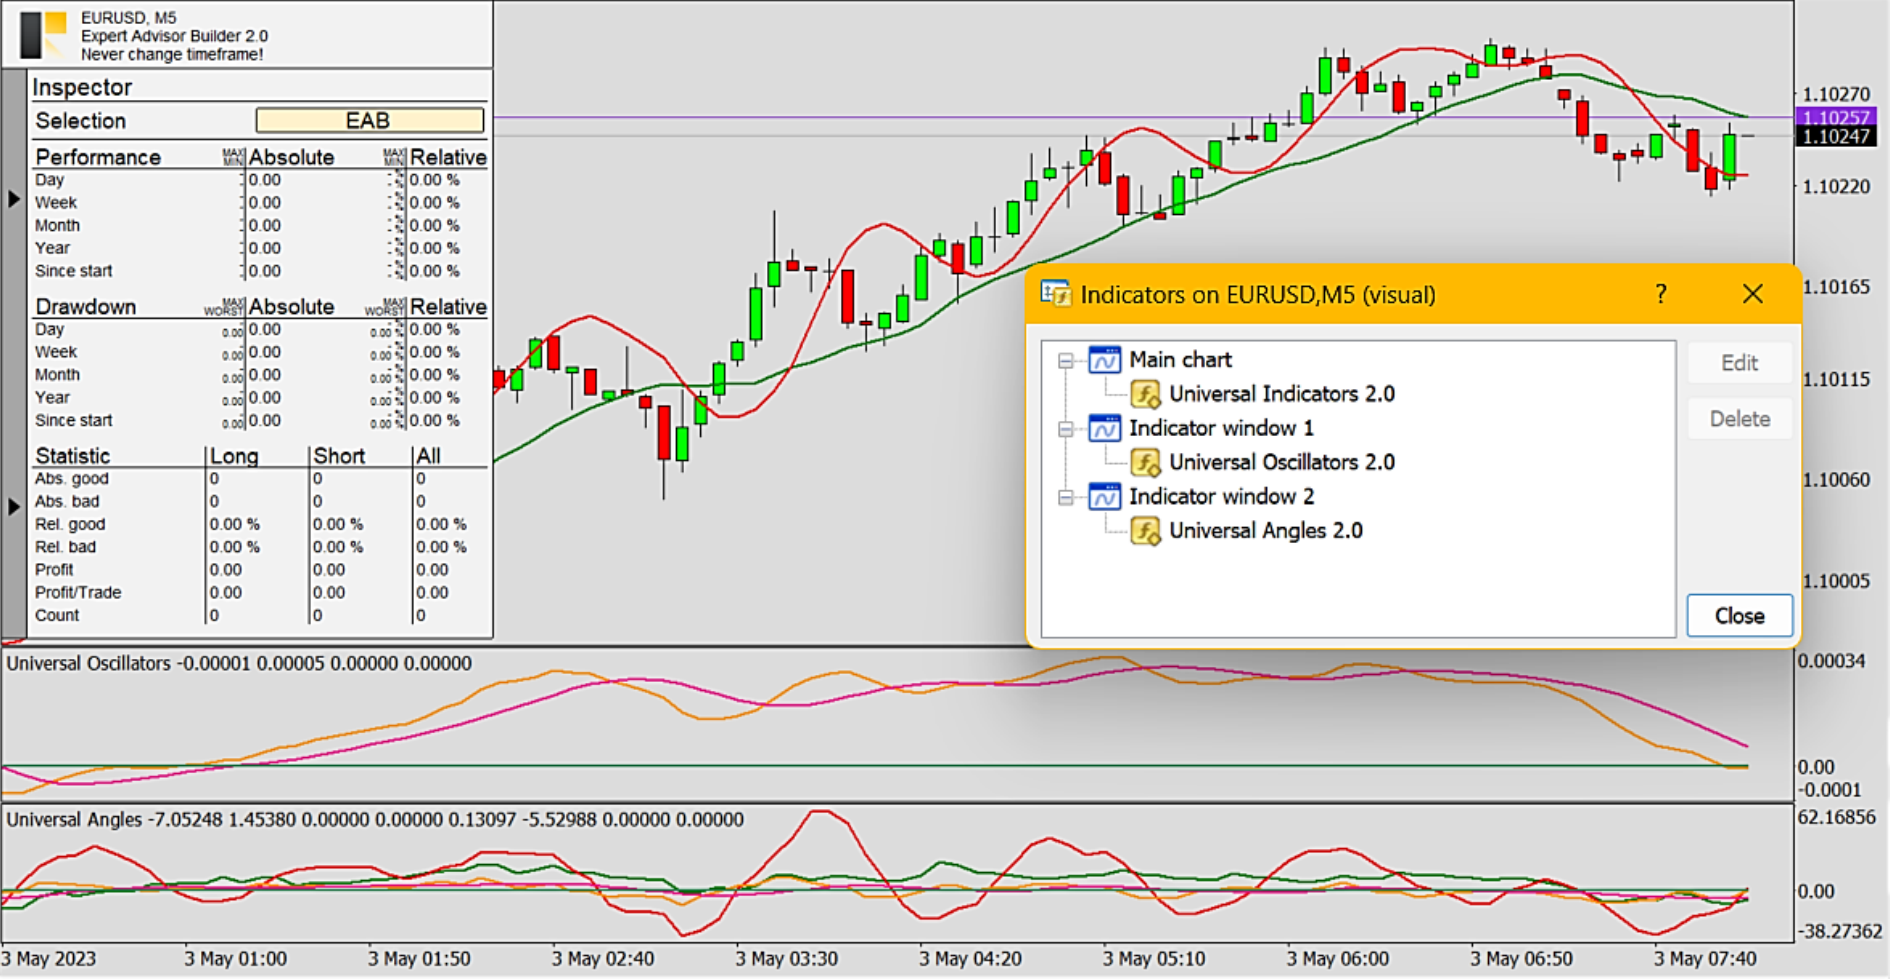
Task: Click the -38.27362 scale value
Action: [x=1840, y=930]
